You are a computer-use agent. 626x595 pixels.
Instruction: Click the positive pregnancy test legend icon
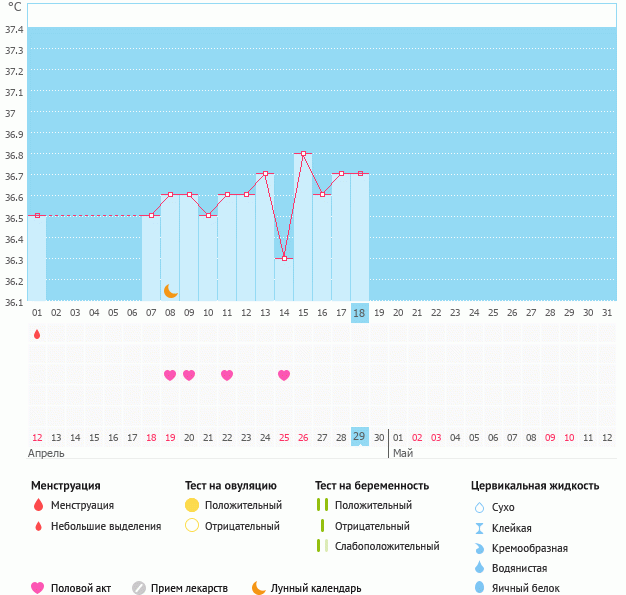pyautogui.click(x=322, y=505)
